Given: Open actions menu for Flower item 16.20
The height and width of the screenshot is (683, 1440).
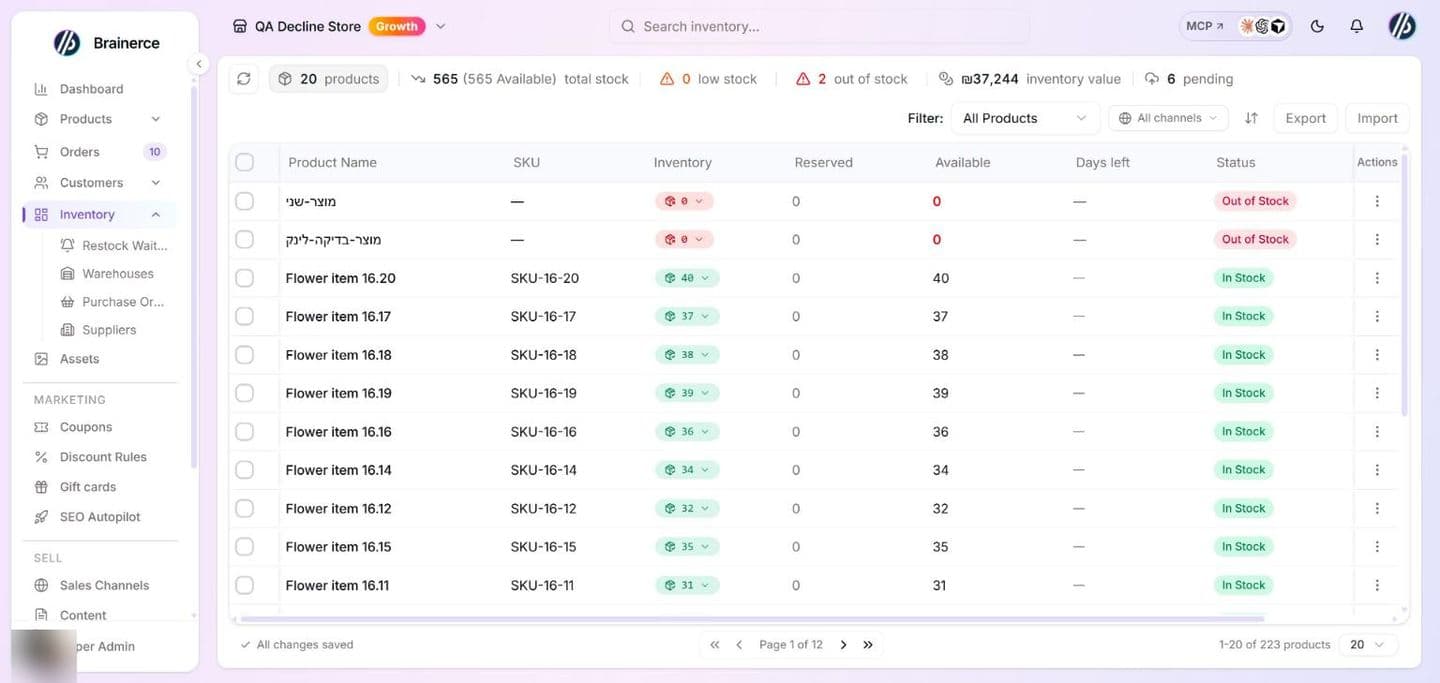Looking at the screenshot, I should point(1377,278).
